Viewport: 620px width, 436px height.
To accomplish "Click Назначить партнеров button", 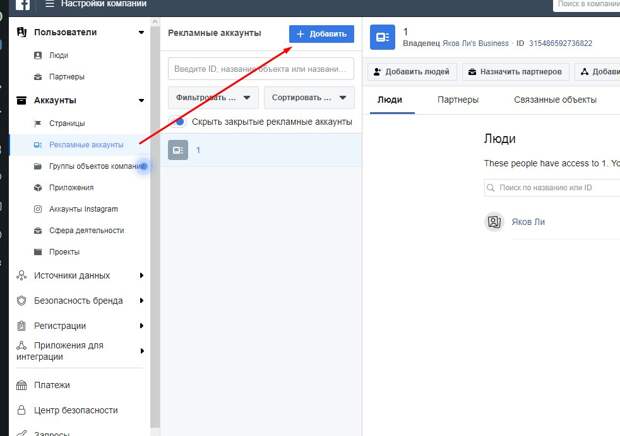I will pos(516,72).
